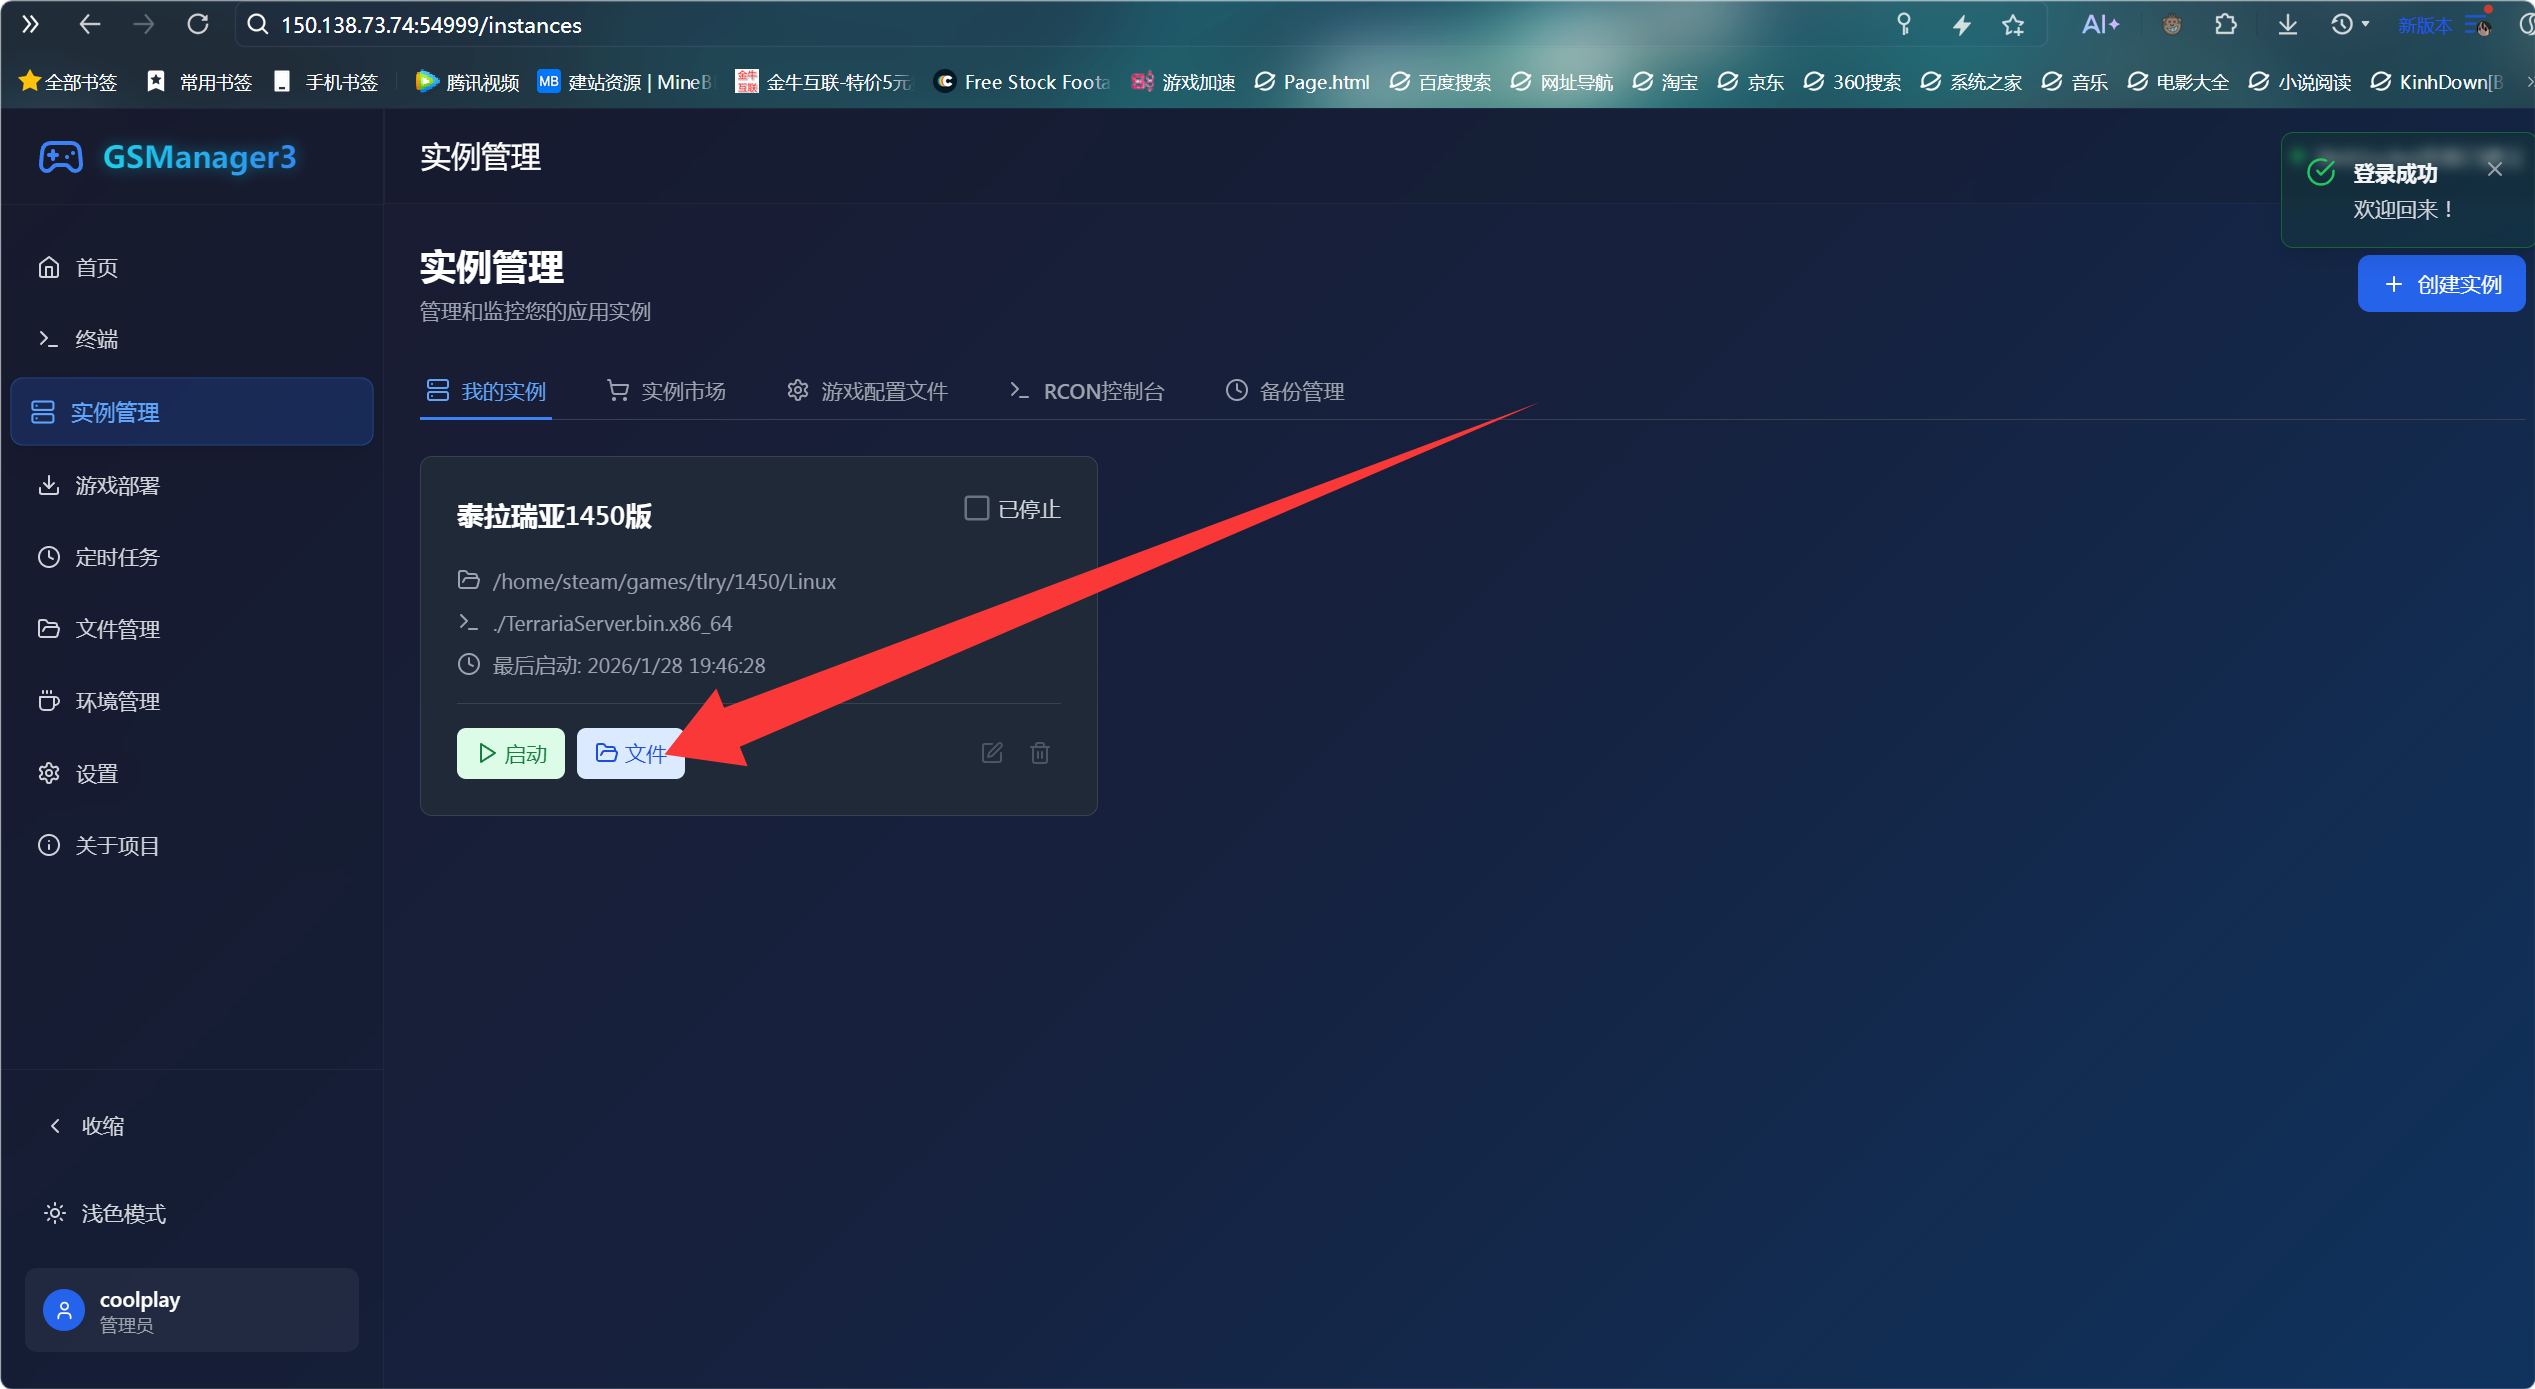The height and width of the screenshot is (1389, 2535).
Task: Open the browser extensions puzzle icon
Action: (2225, 25)
